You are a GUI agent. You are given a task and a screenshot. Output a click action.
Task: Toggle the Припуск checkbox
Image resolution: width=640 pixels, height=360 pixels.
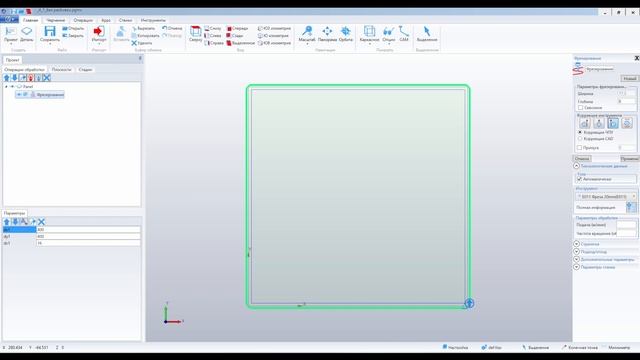pyautogui.click(x=580, y=148)
